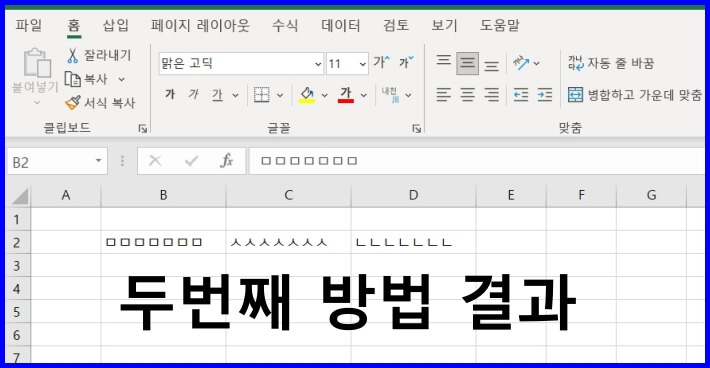
Task: Select row 2 header
Action: [x=17, y=243]
